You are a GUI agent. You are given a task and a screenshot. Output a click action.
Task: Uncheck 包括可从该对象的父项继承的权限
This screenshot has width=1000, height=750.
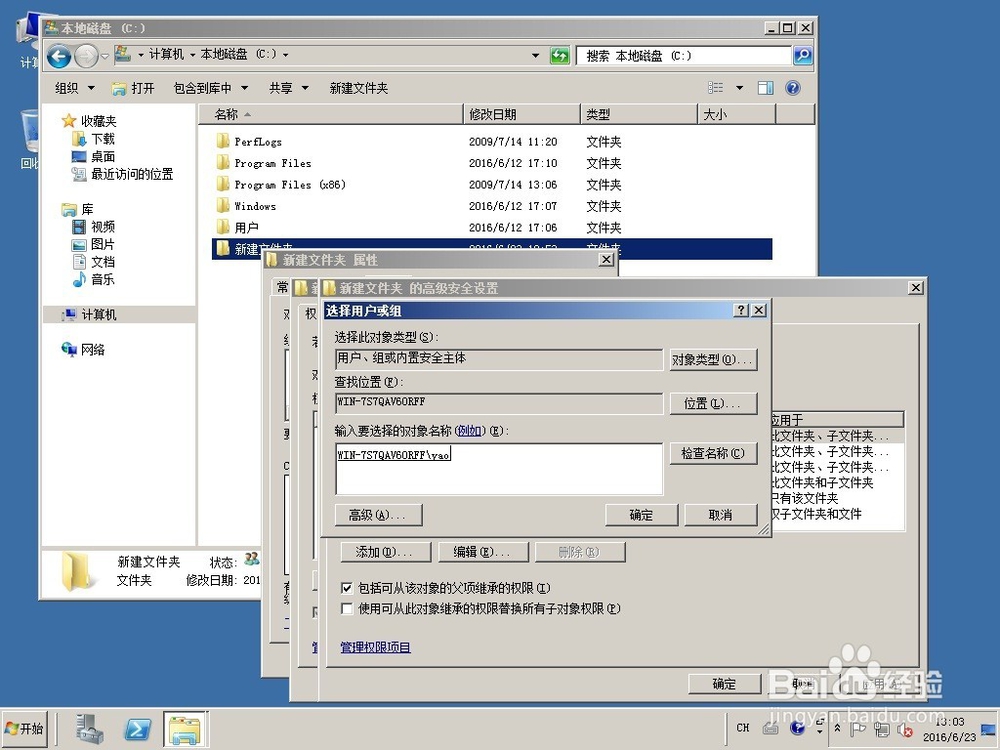tap(347, 588)
